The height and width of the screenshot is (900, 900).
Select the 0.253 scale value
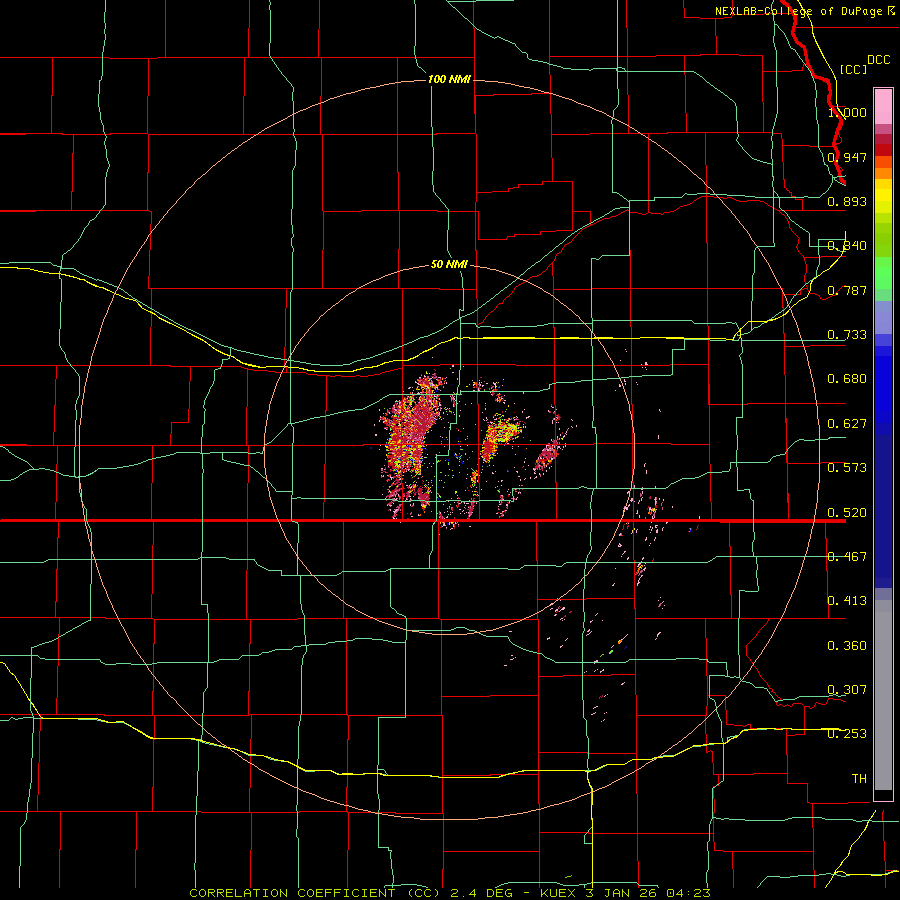point(847,734)
